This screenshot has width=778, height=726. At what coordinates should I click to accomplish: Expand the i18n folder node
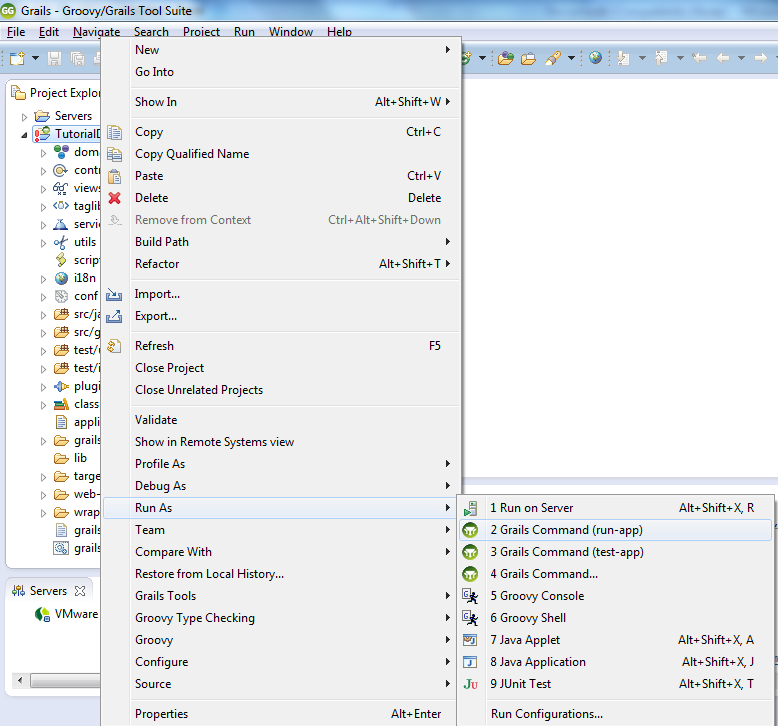[x=43, y=279]
